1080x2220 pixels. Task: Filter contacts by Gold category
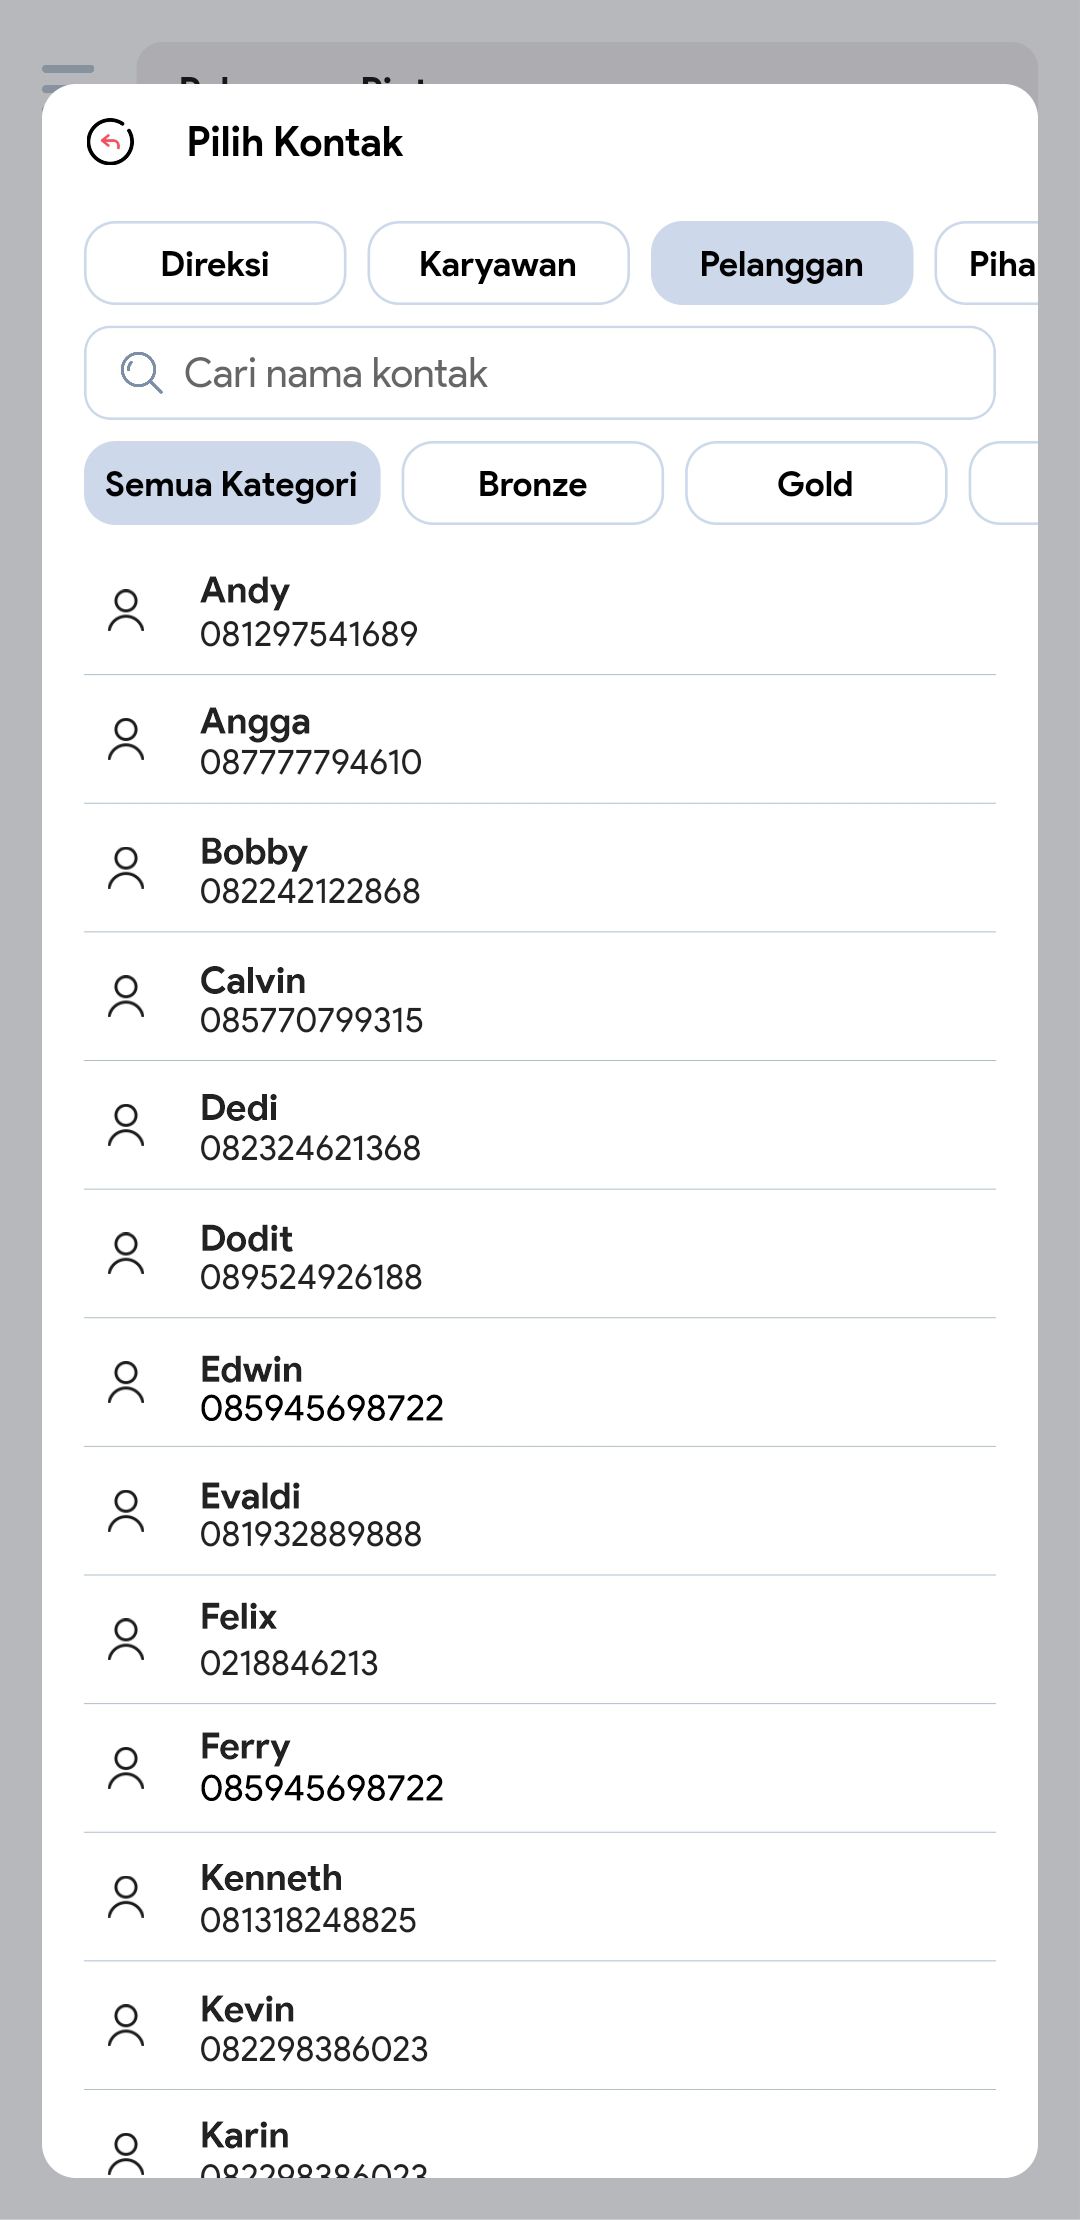pos(815,484)
